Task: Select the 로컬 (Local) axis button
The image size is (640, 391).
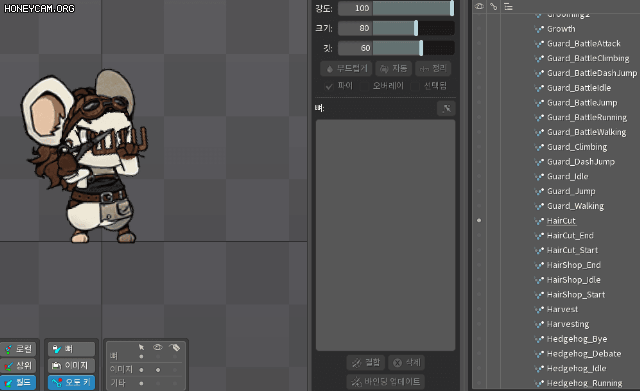Action: 19,349
